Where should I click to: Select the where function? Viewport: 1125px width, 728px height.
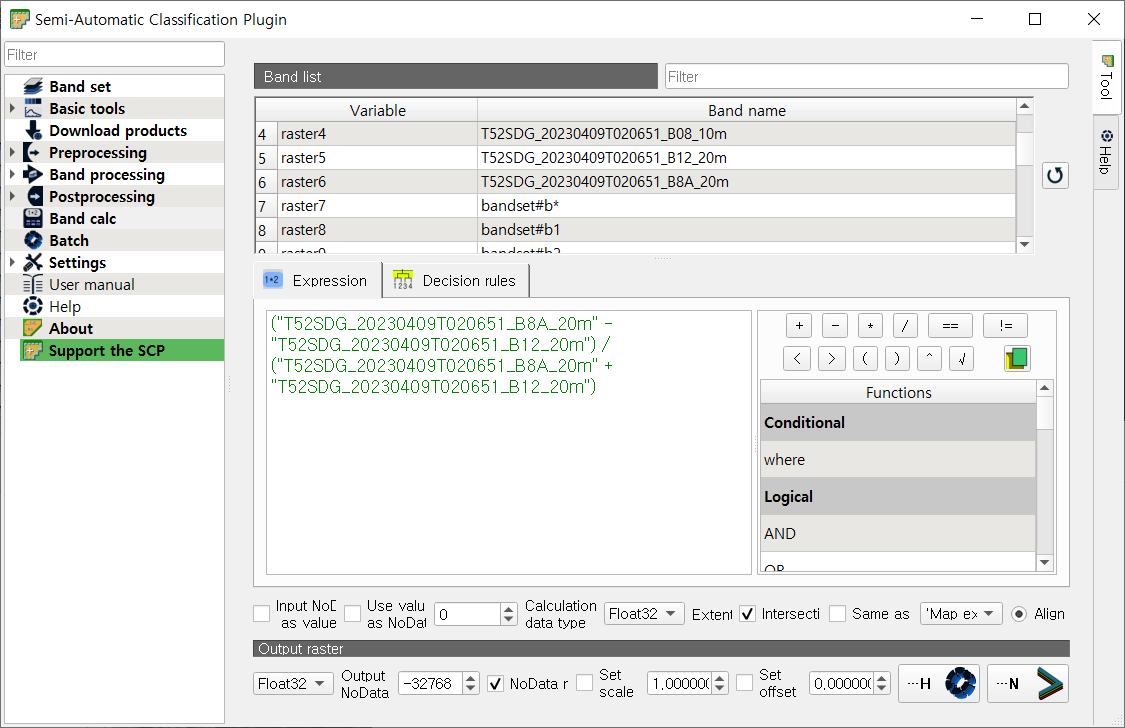pyautogui.click(x=898, y=460)
